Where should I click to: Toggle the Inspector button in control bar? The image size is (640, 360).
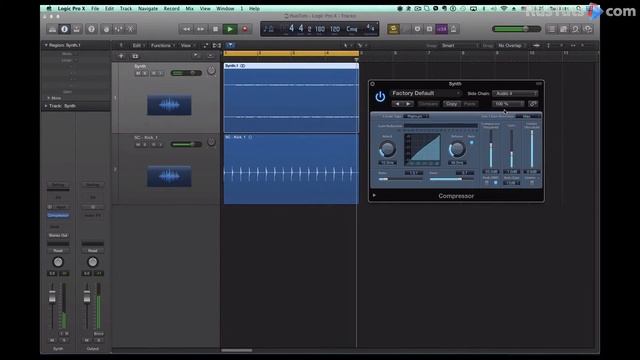click(x=64, y=29)
